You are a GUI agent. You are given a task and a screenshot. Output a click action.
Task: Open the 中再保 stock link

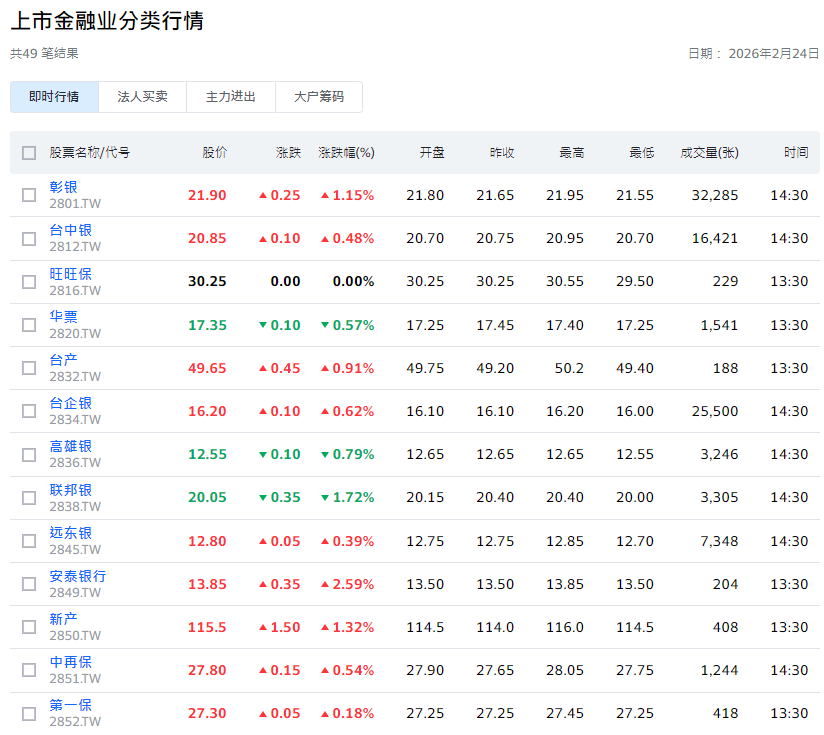pyautogui.click(x=71, y=661)
